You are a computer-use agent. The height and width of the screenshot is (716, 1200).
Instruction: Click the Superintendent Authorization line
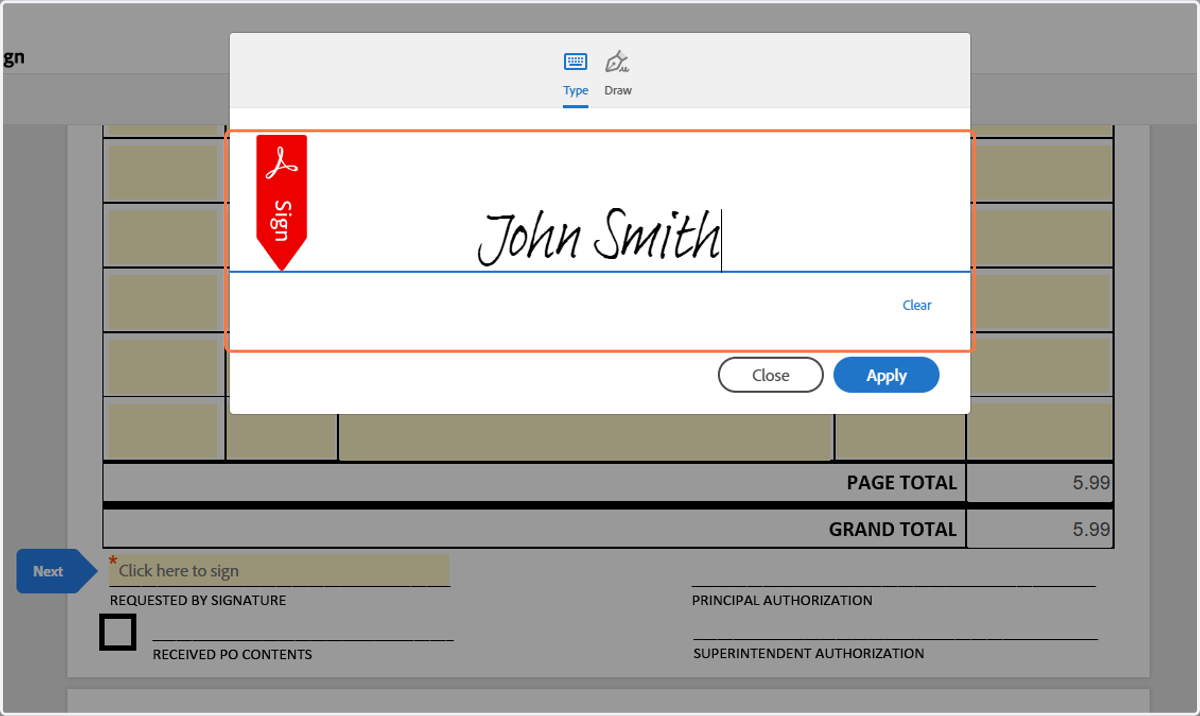pyautogui.click(x=895, y=638)
